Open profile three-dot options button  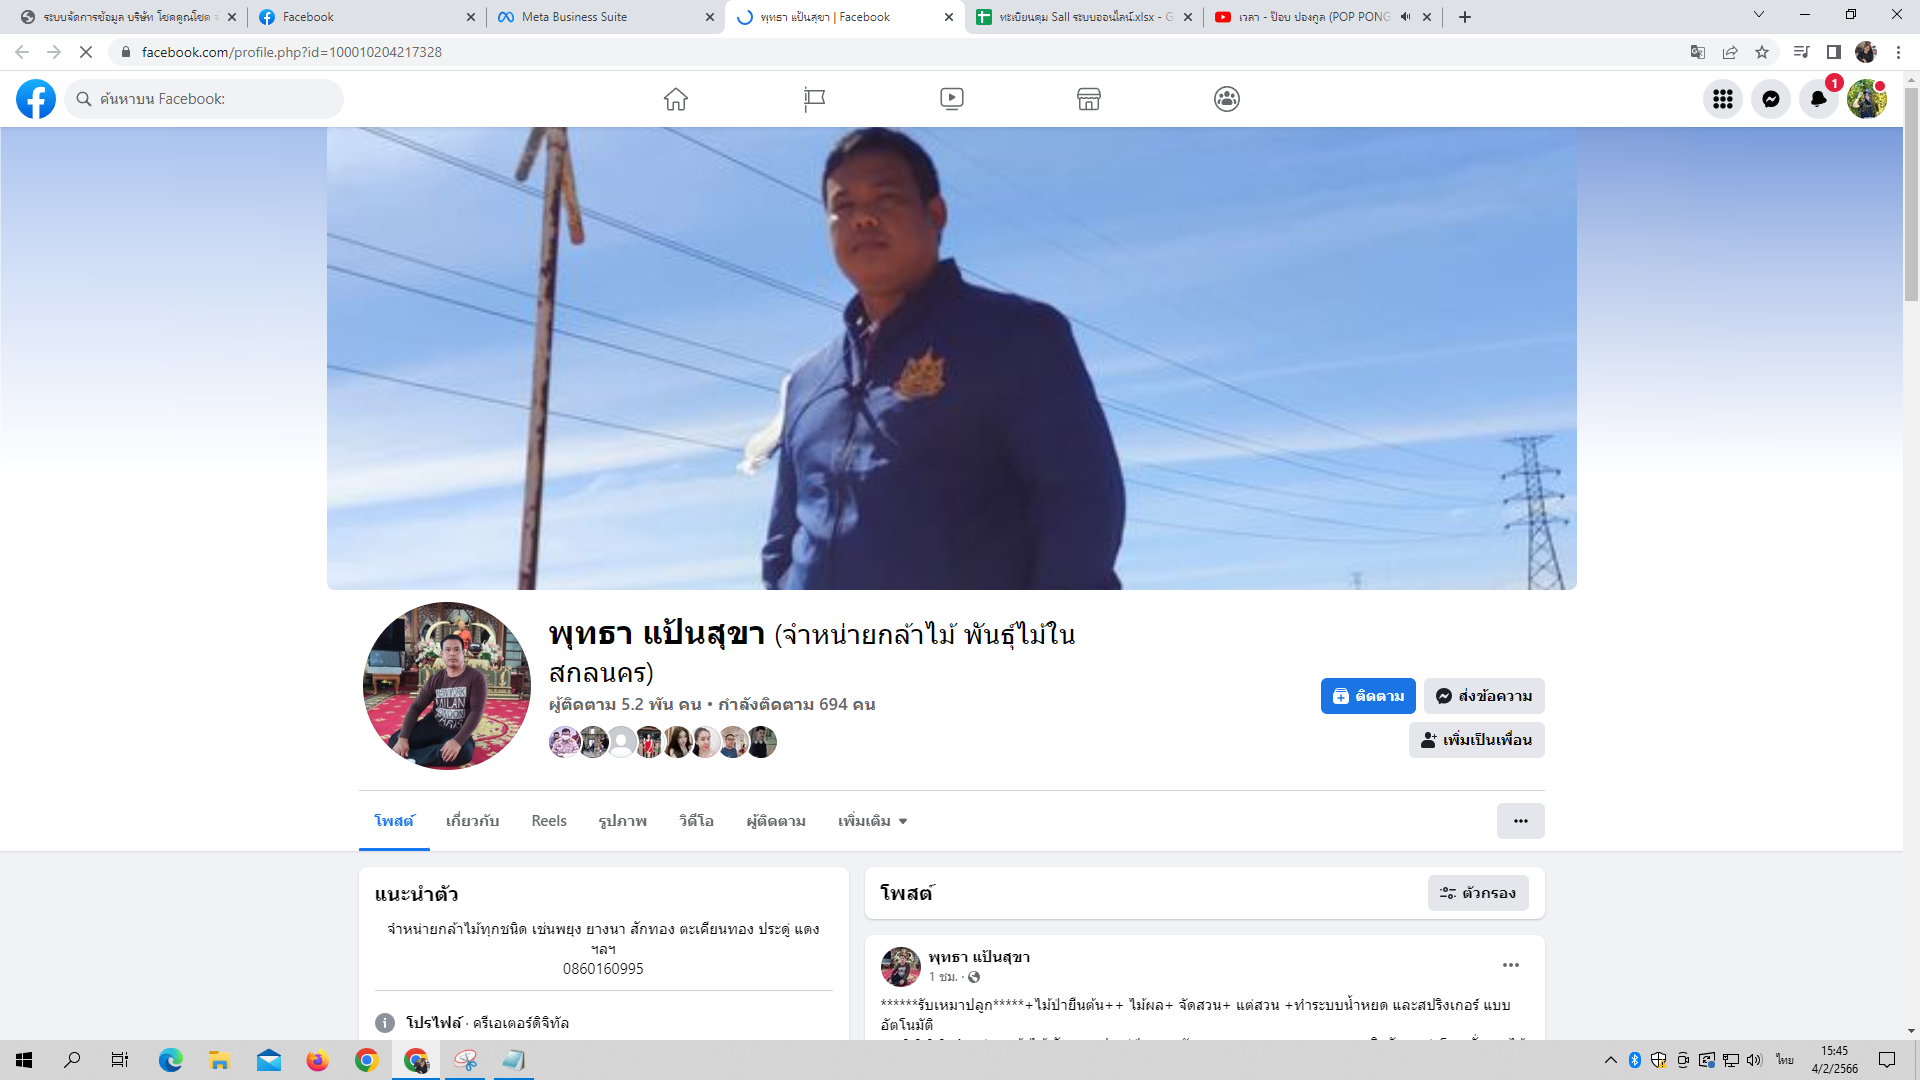[1520, 821]
